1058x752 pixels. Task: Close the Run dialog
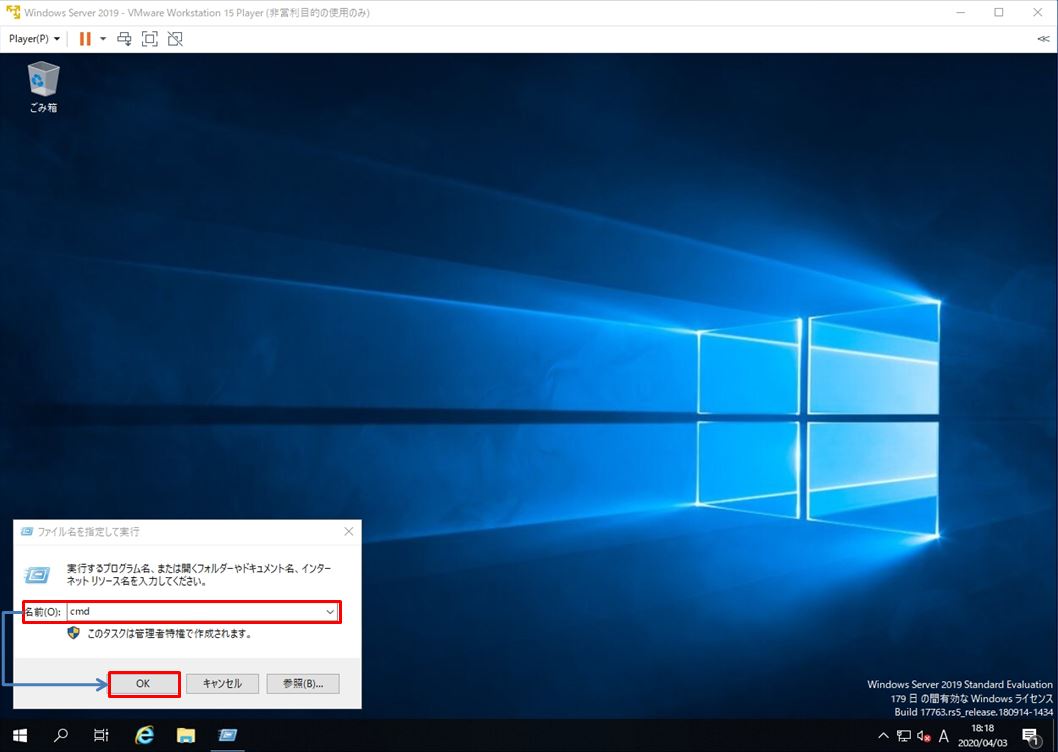[349, 532]
